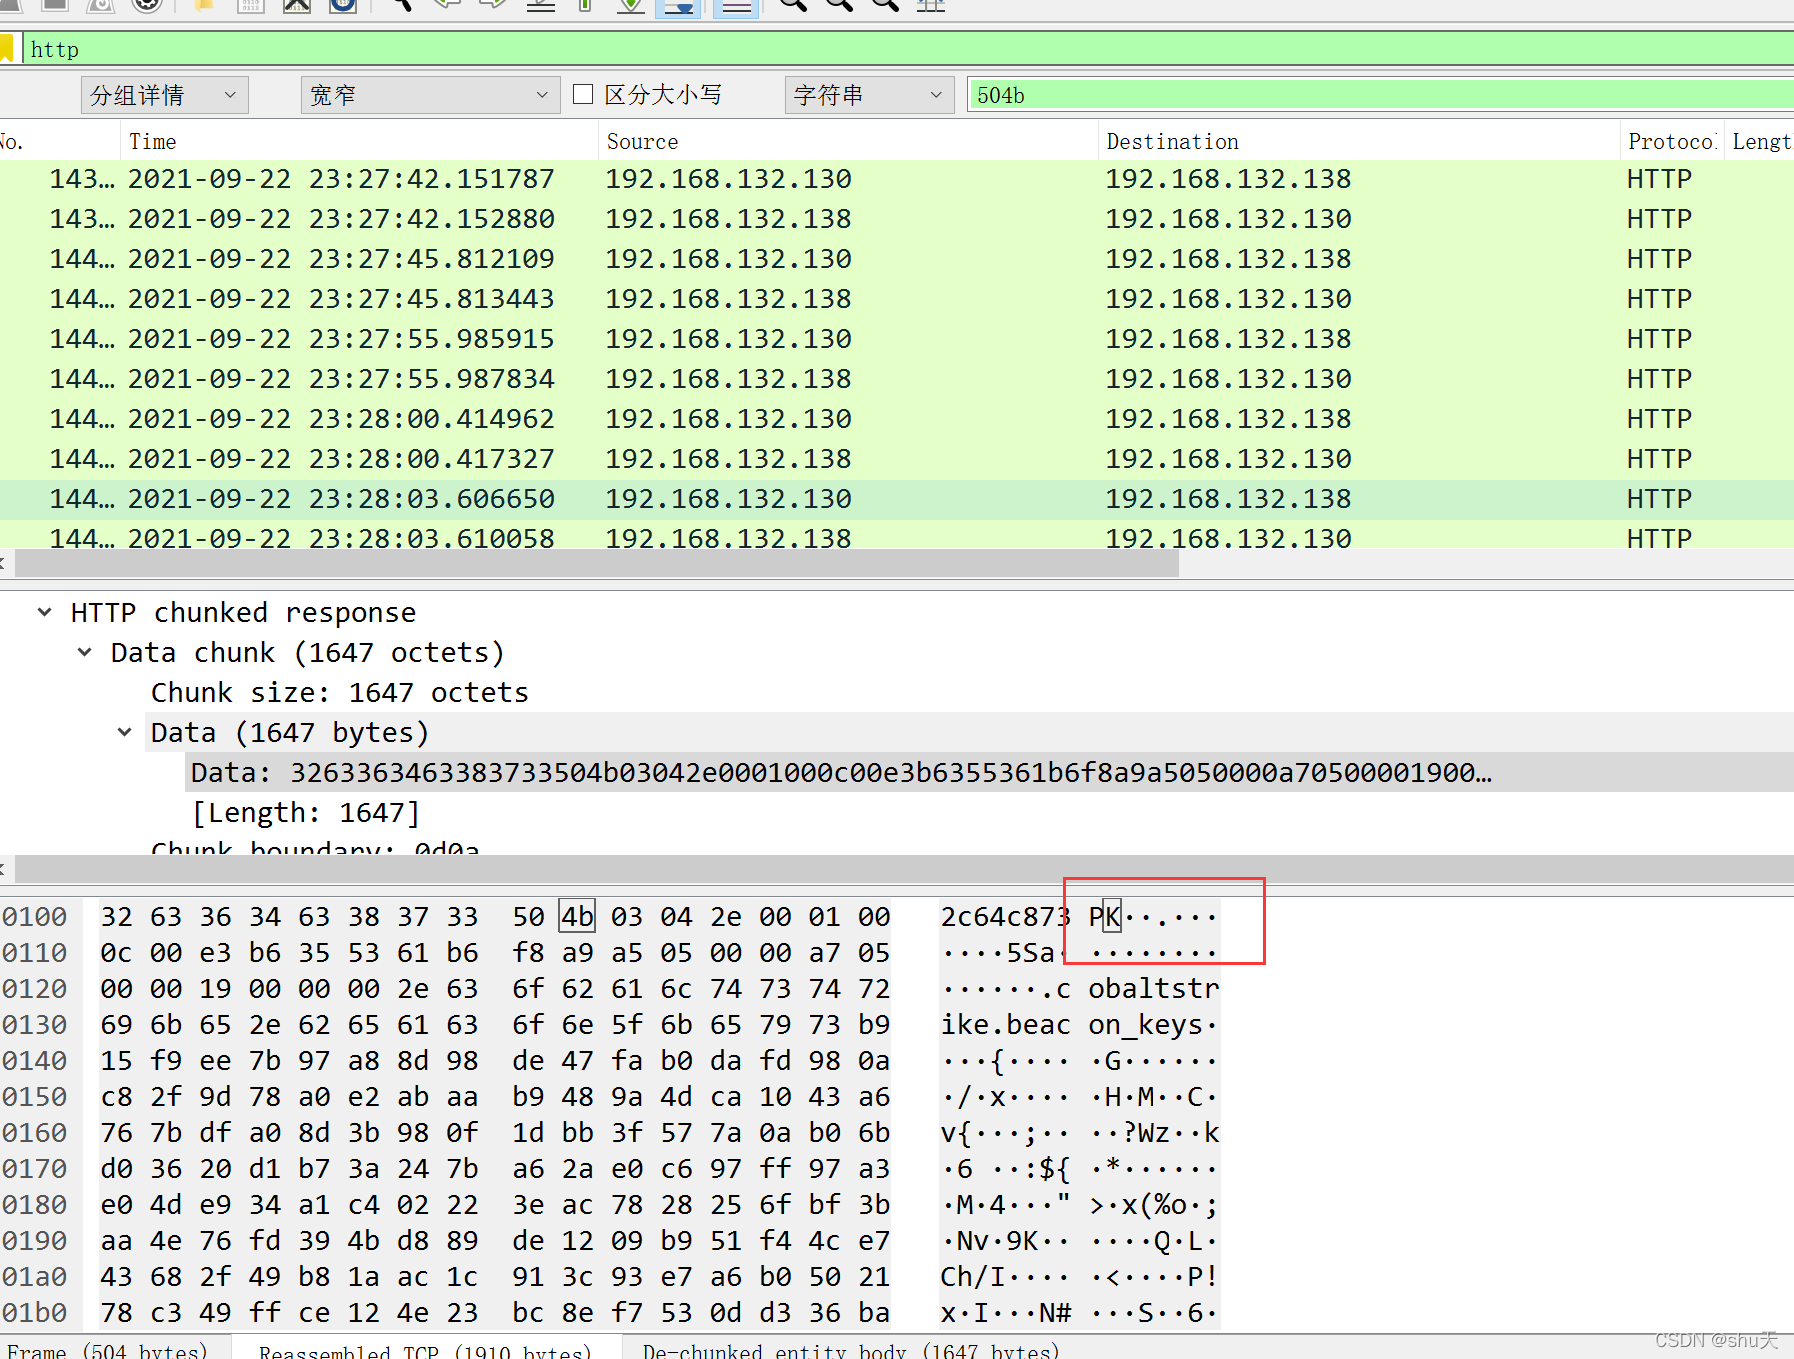The width and height of the screenshot is (1794, 1359).
Task: Click hex offset 0130
Action: pos(34,1025)
